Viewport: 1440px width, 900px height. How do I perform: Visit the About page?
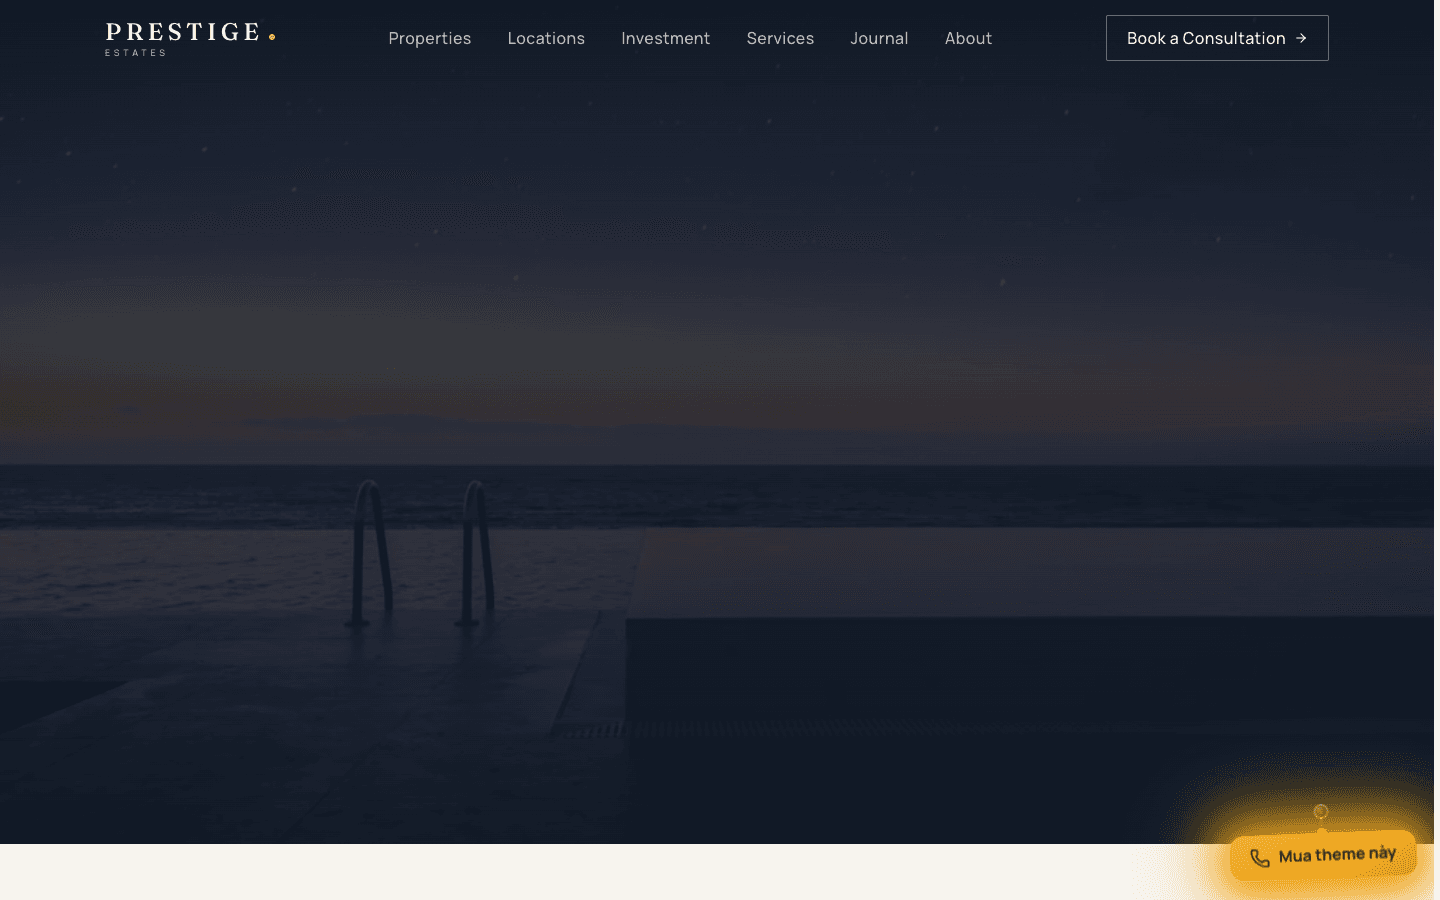pos(968,38)
